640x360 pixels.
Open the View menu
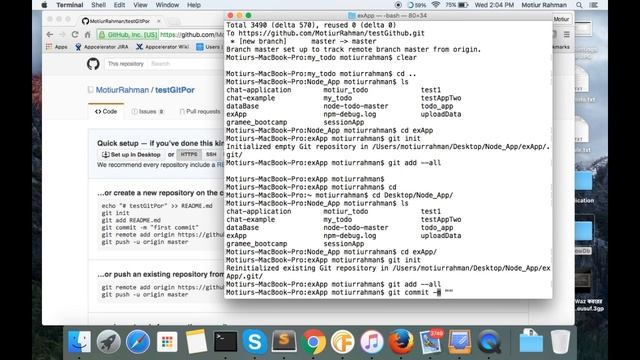point(140,5)
